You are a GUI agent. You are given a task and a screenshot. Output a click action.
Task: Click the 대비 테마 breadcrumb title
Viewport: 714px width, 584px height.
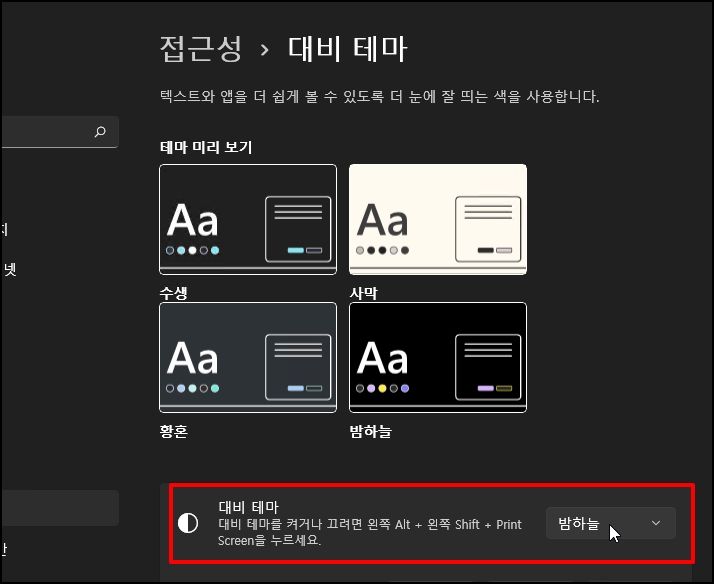[x=348, y=49]
